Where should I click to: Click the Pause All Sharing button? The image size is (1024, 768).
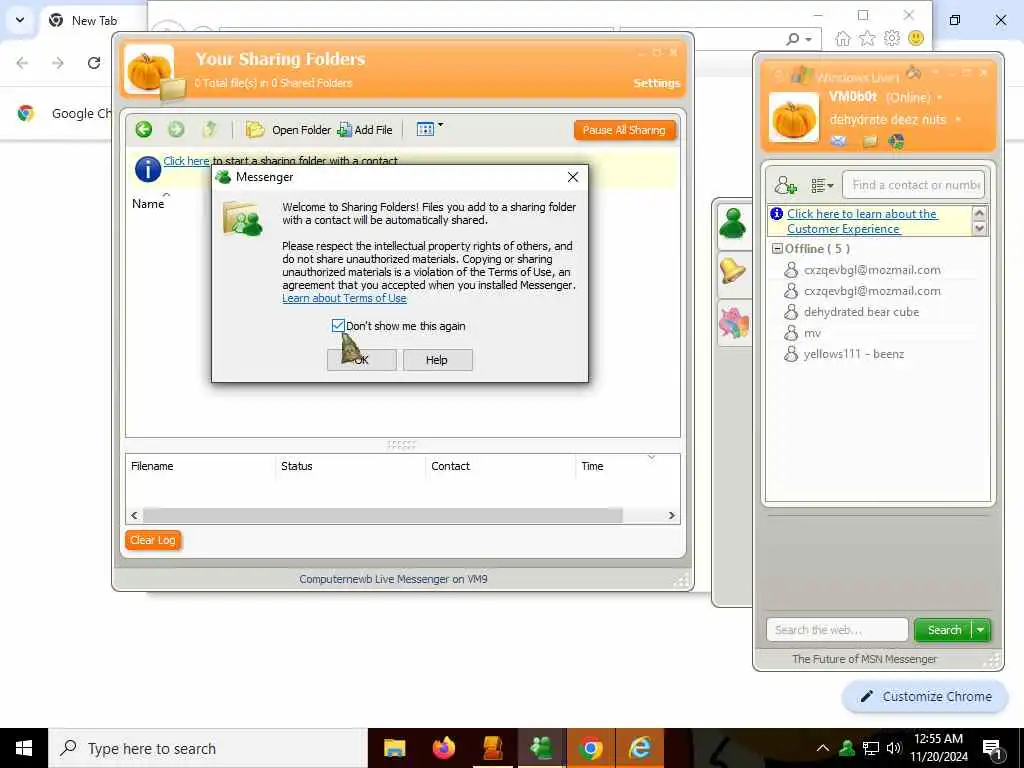tap(624, 130)
